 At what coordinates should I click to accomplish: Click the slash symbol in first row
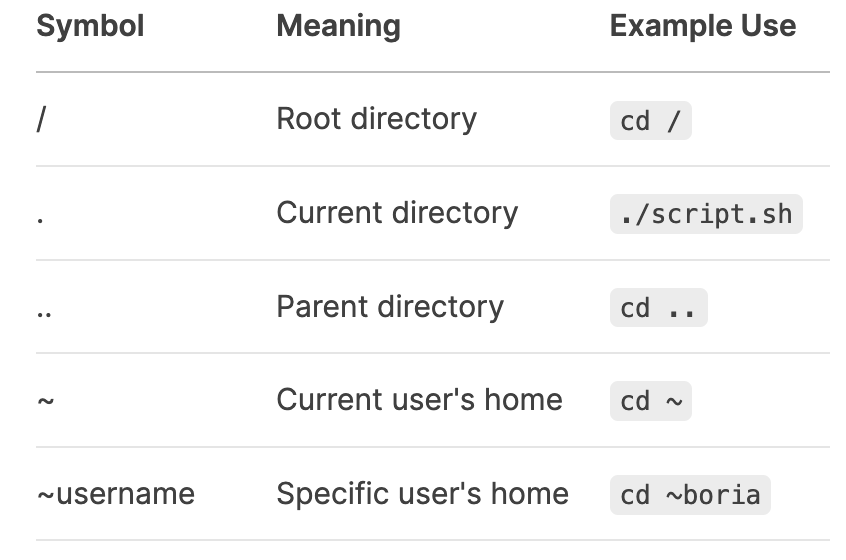42,119
